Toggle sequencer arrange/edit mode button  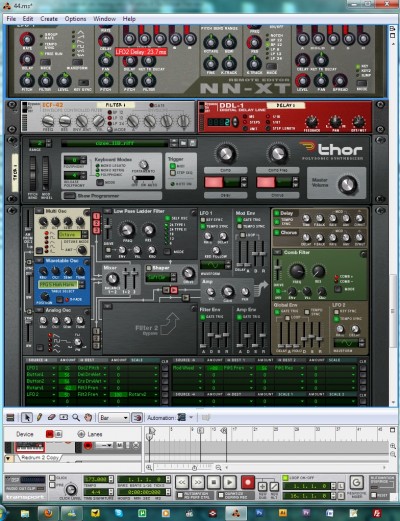click(x=10, y=417)
